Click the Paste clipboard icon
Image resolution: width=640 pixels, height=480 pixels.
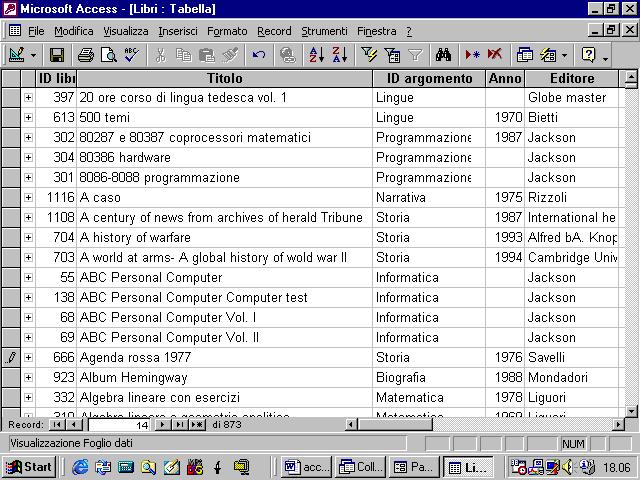tap(207, 55)
